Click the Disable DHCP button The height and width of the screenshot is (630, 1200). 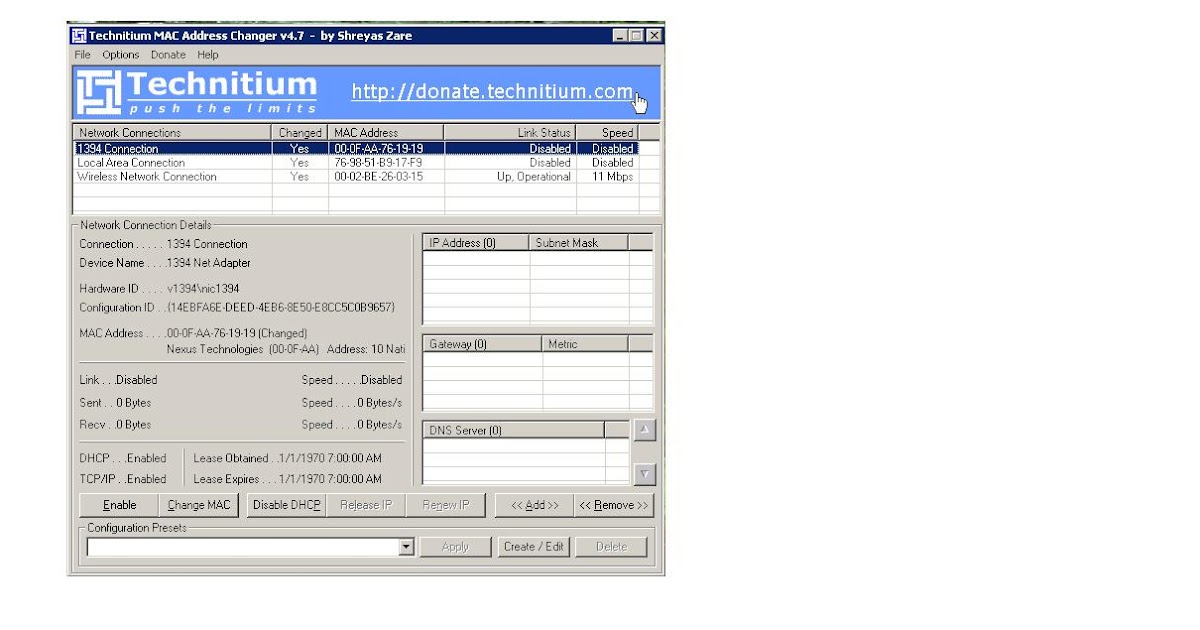pos(287,505)
